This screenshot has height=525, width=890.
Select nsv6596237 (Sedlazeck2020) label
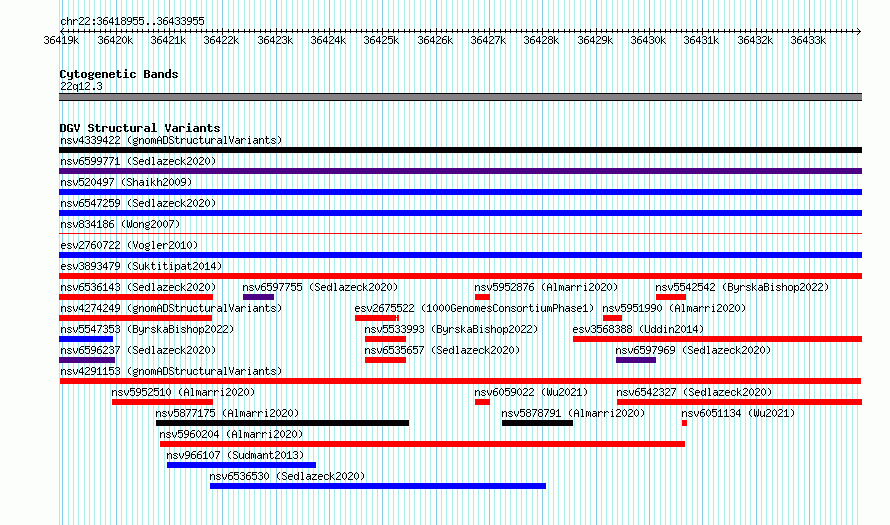138,350
